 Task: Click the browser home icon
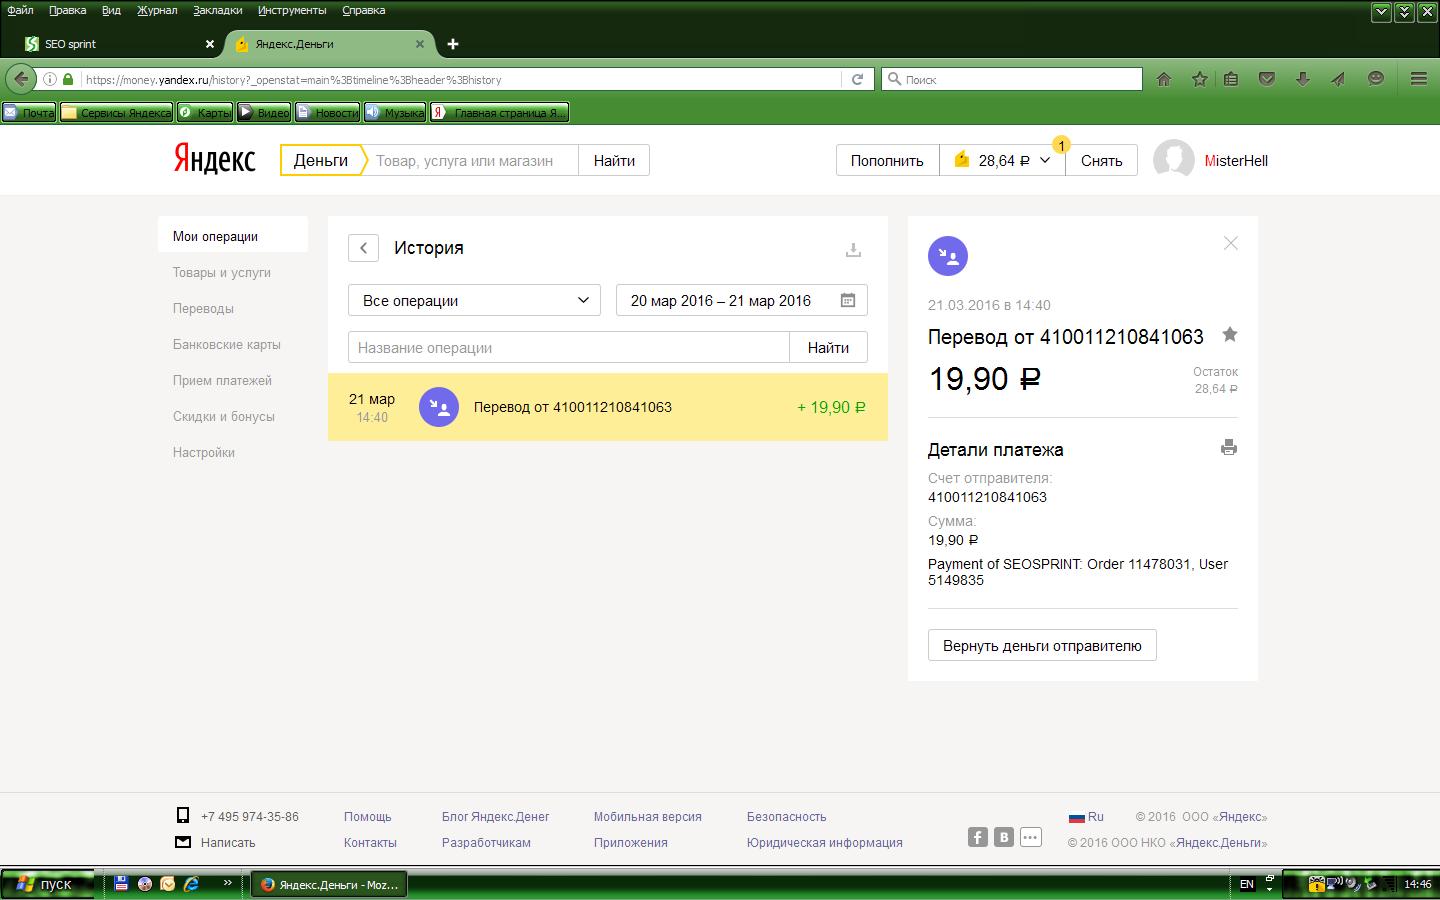tap(1164, 79)
